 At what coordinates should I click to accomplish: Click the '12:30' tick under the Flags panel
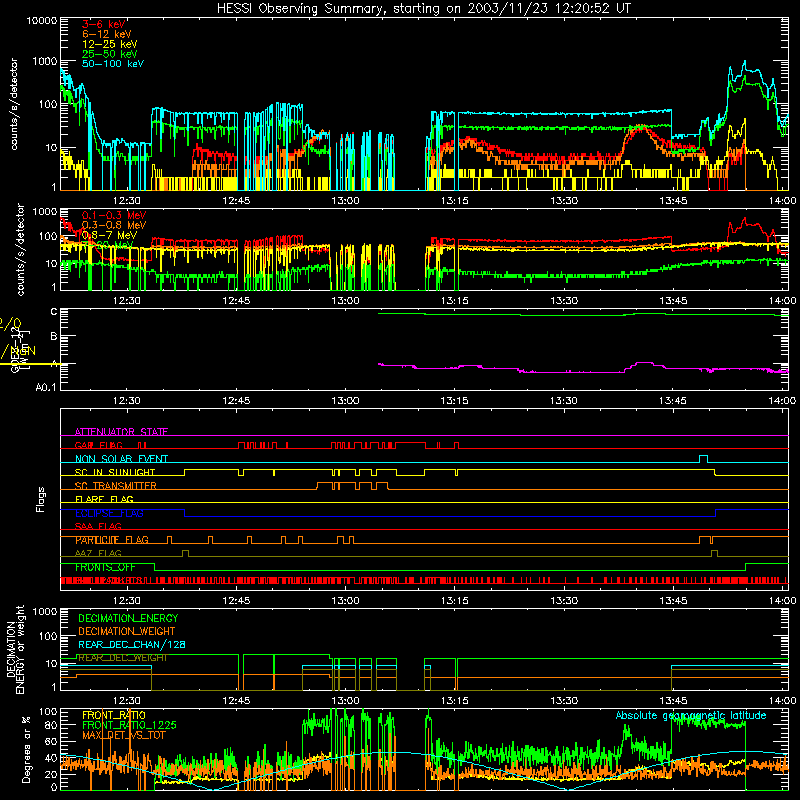[127, 601]
